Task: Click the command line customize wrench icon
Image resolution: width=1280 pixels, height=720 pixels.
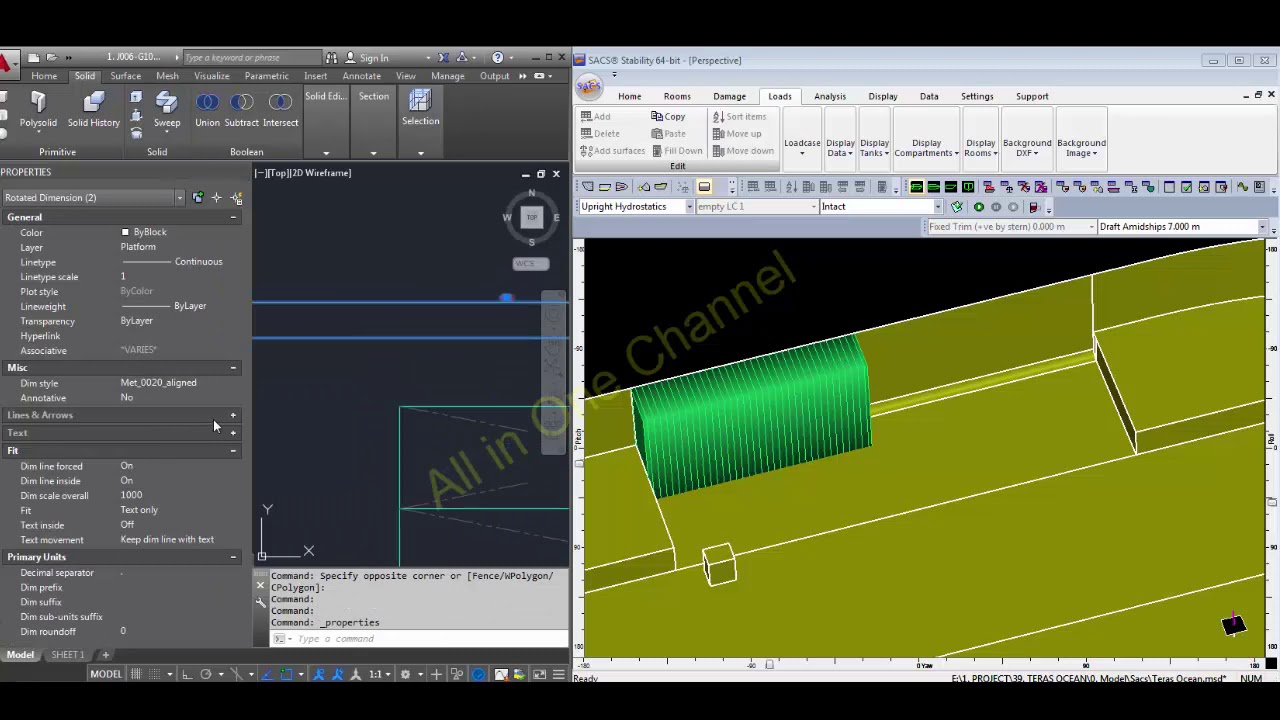Action: [261, 602]
